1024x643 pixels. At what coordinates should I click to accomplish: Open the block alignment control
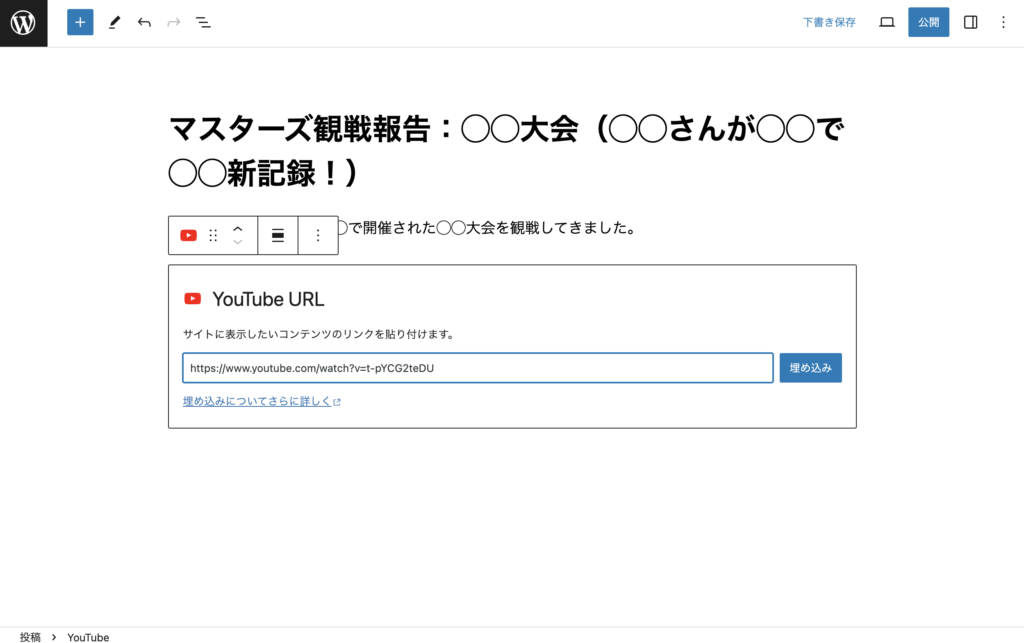(x=278, y=236)
